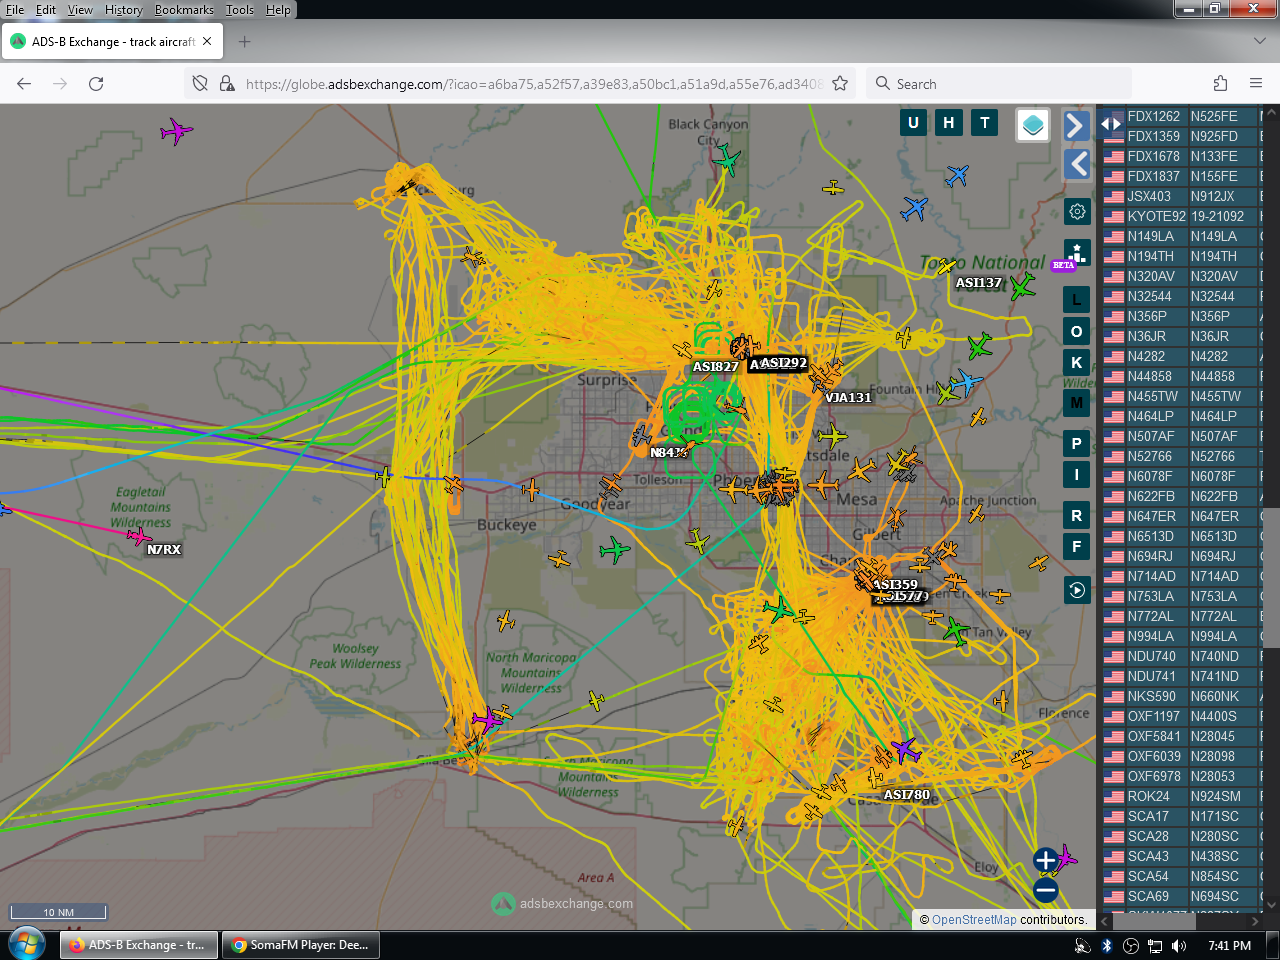This screenshot has height=960, width=1280.
Task: Toggle the M map button
Action: coord(1077,403)
